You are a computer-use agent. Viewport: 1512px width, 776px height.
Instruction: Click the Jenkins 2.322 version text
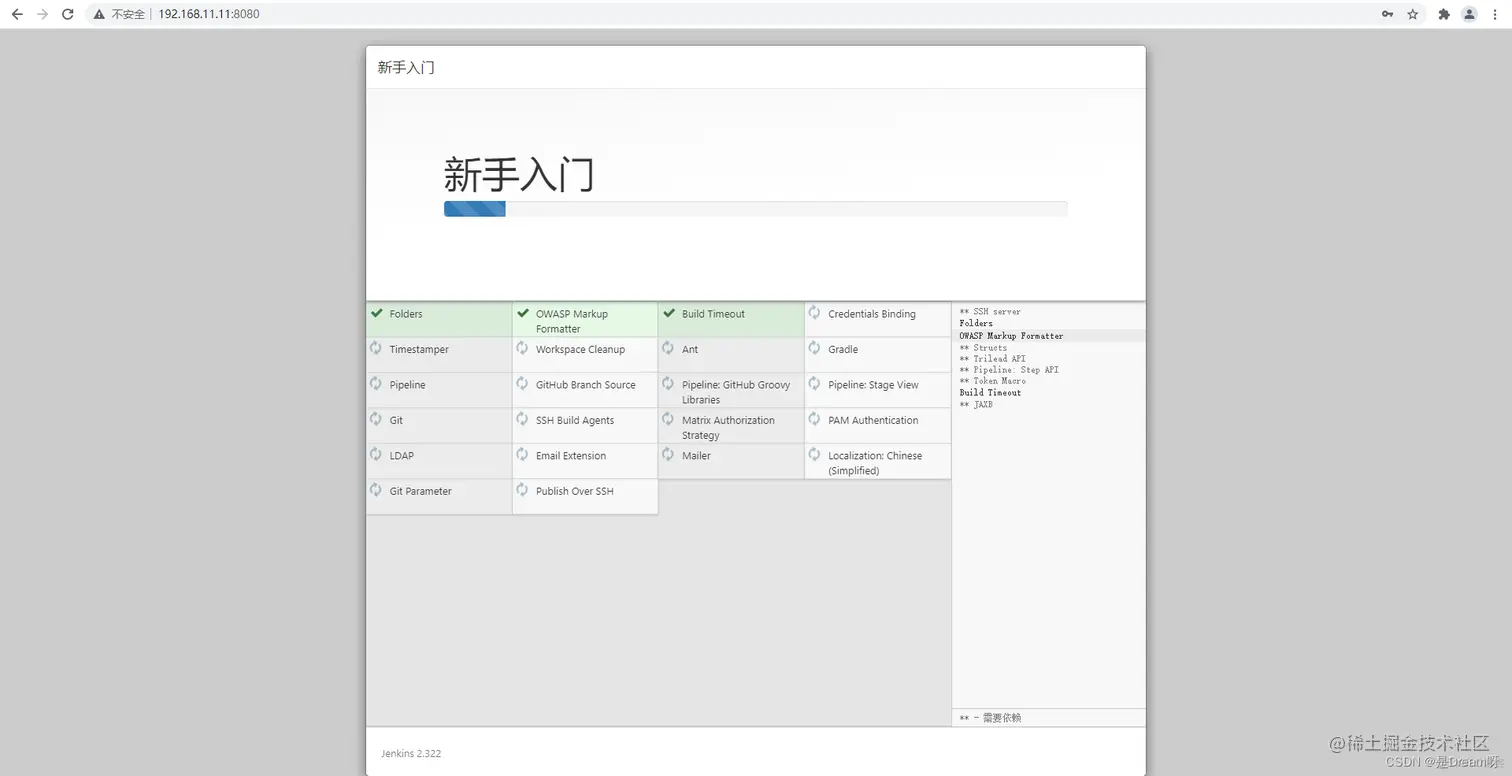(411, 754)
